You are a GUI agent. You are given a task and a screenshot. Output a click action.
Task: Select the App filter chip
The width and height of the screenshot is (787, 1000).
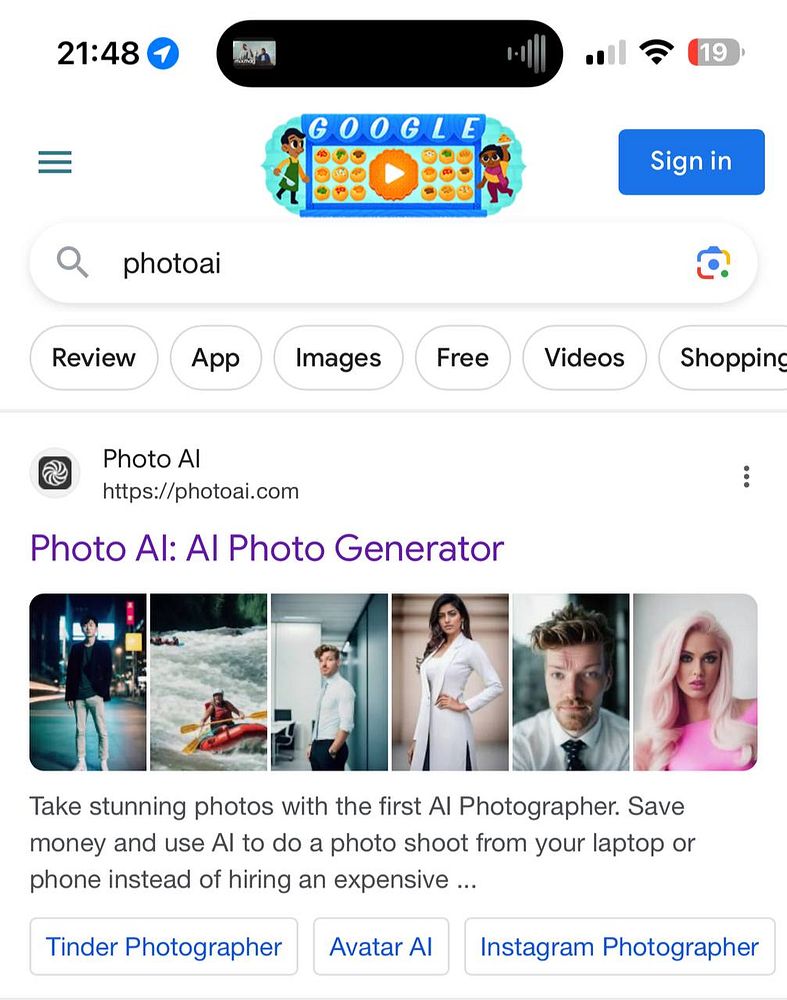point(216,358)
